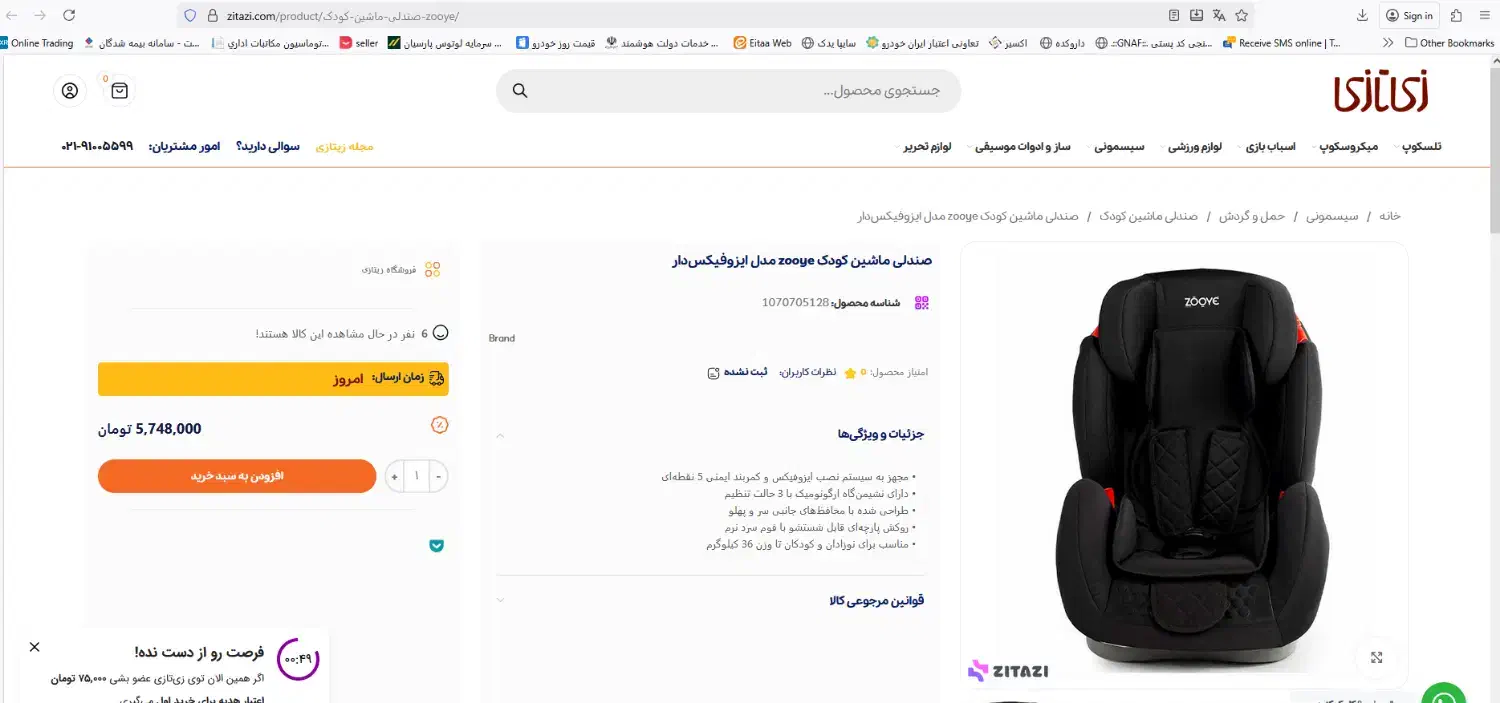Click افزودن به سبد خرید button
Image resolution: width=1500 pixels, height=703 pixels.
pyautogui.click(x=237, y=476)
